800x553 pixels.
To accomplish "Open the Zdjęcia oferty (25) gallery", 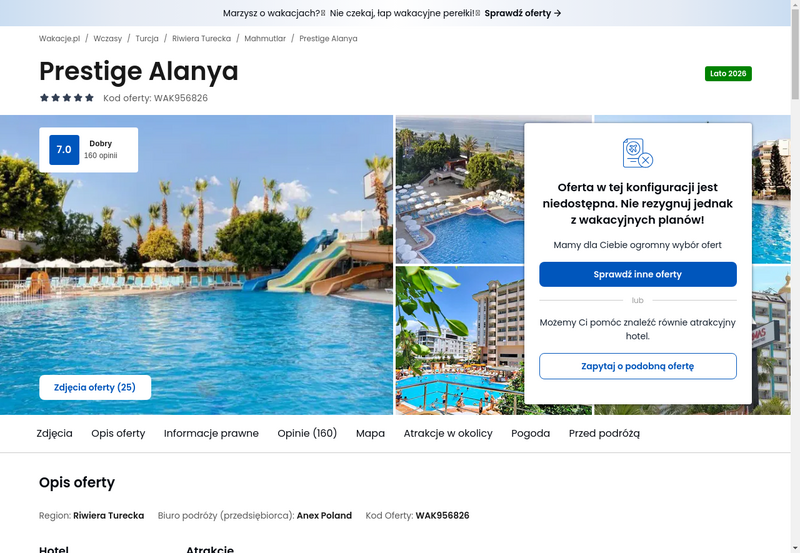I will pyautogui.click(x=95, y=387).
